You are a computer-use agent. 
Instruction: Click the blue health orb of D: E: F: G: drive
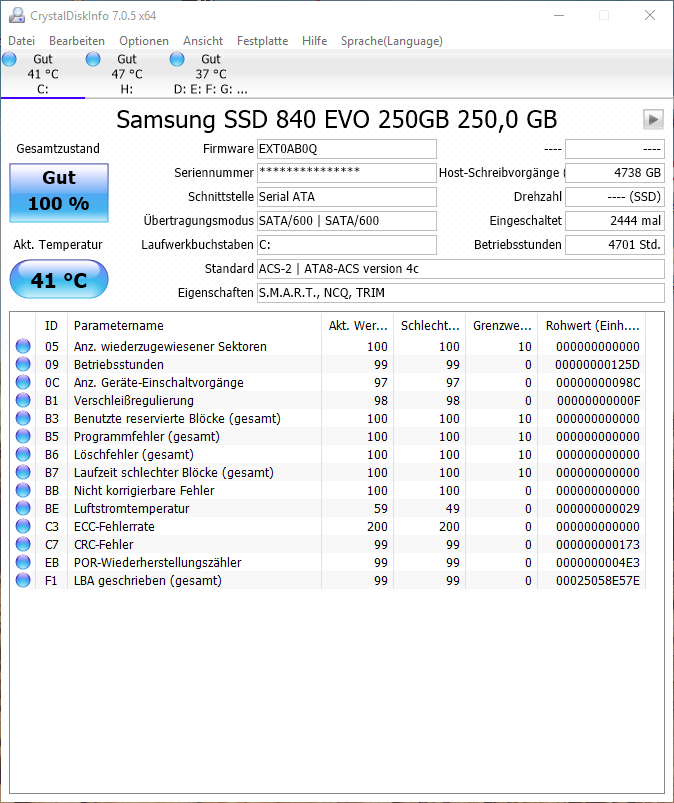tap(177, 59)
